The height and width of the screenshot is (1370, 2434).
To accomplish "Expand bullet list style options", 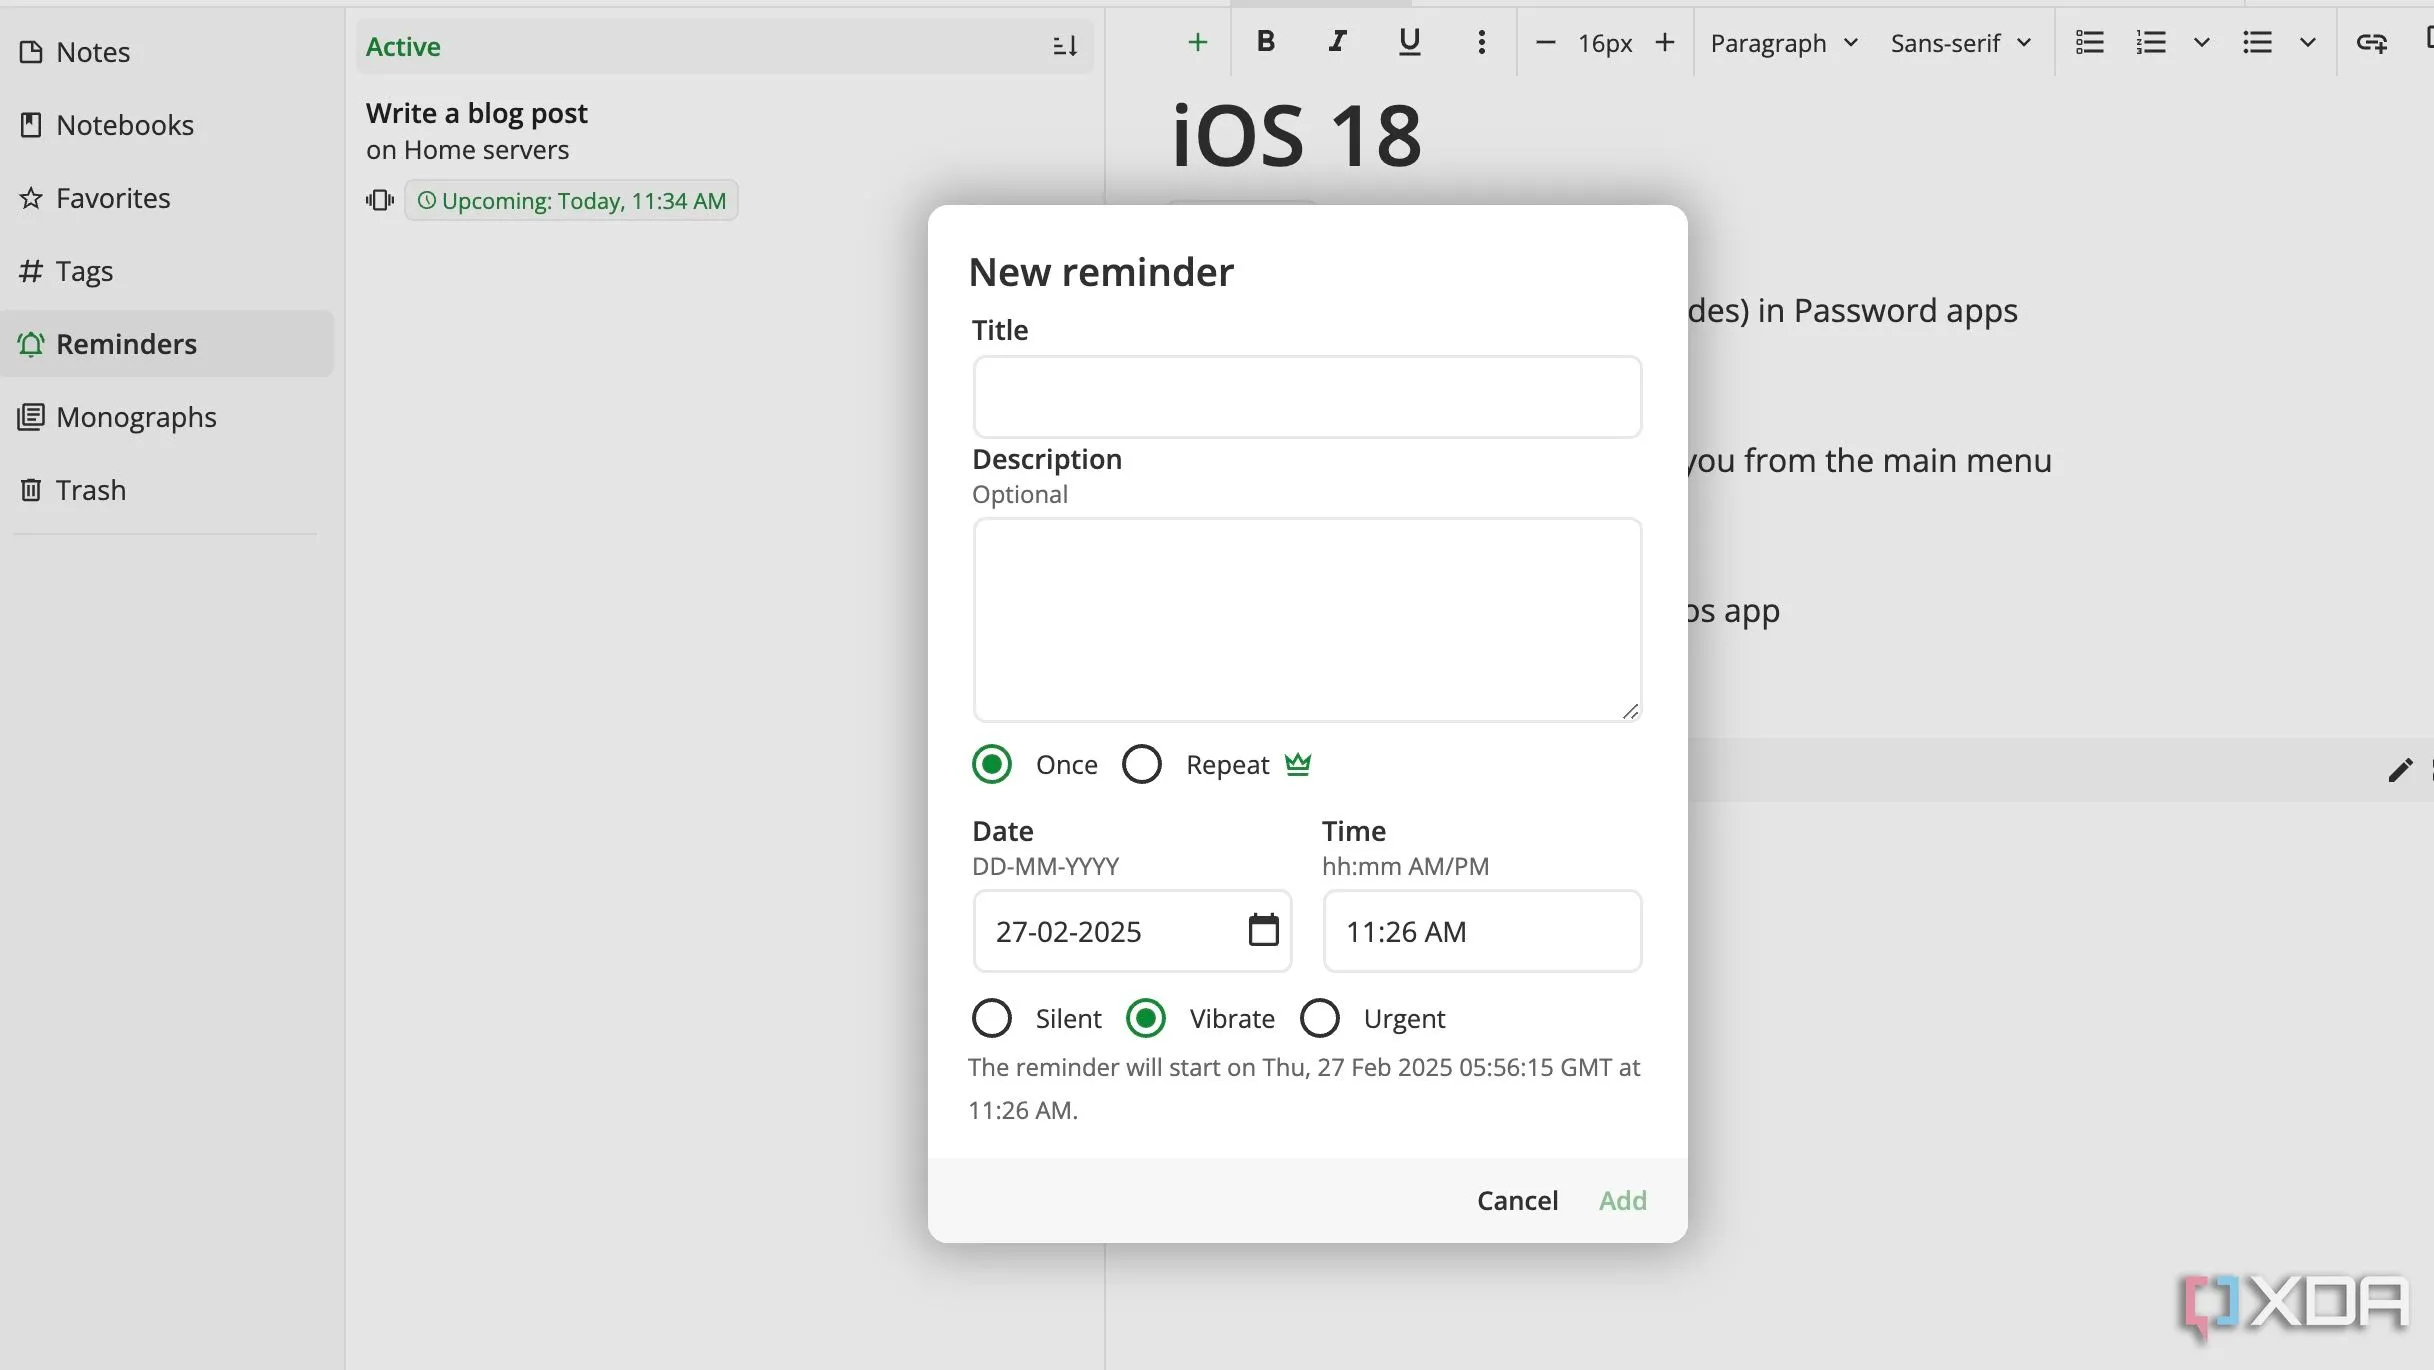I will (x=2307, y=42).
